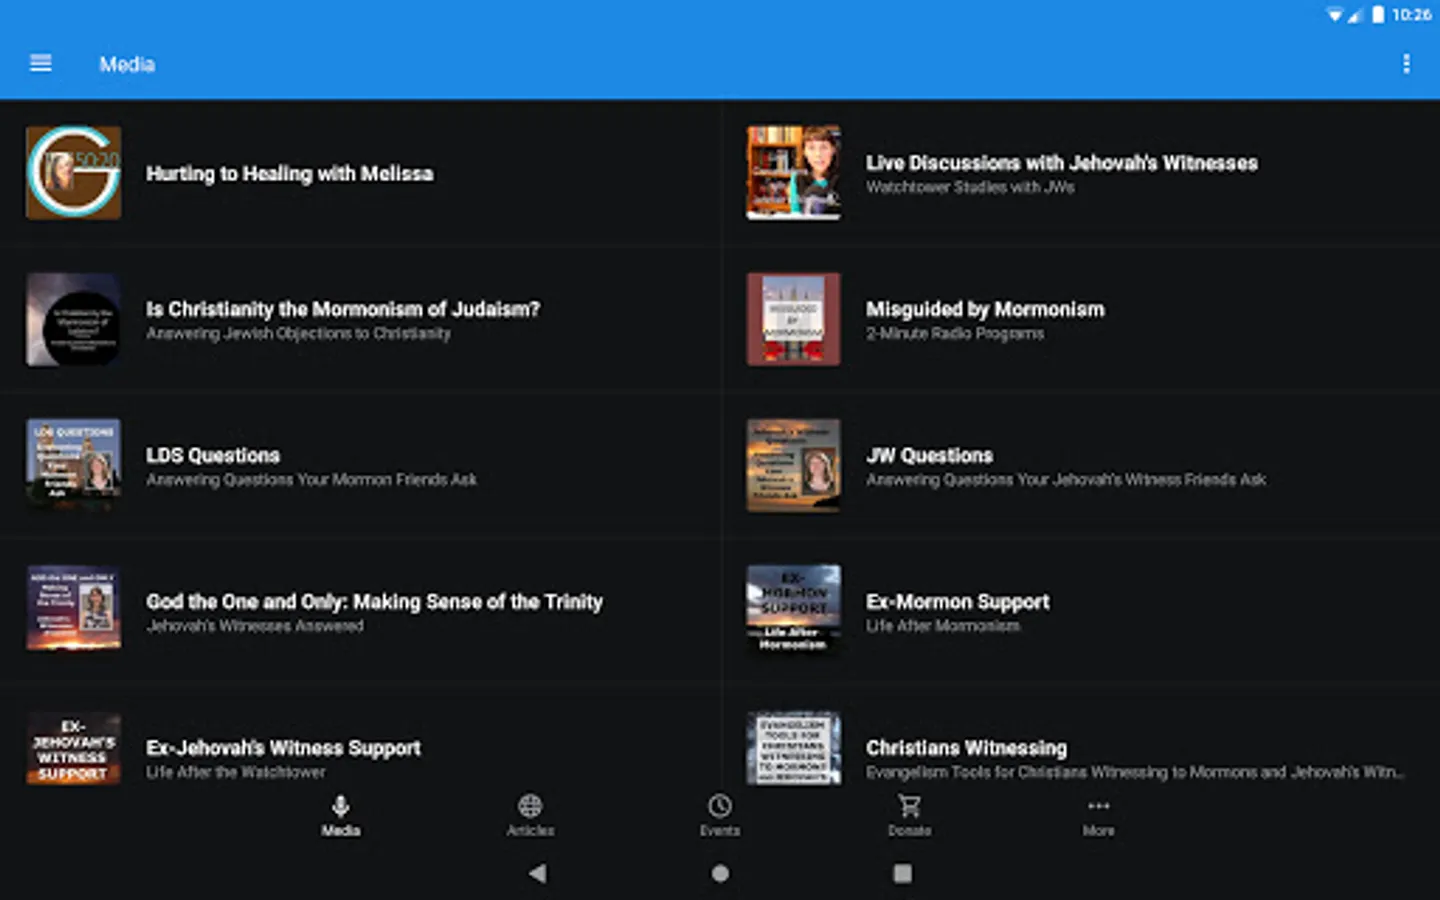Check the Wi-Fi status icon
Image resolution: width=1440 pixels, height=900 pixels.
[1335, 14]
